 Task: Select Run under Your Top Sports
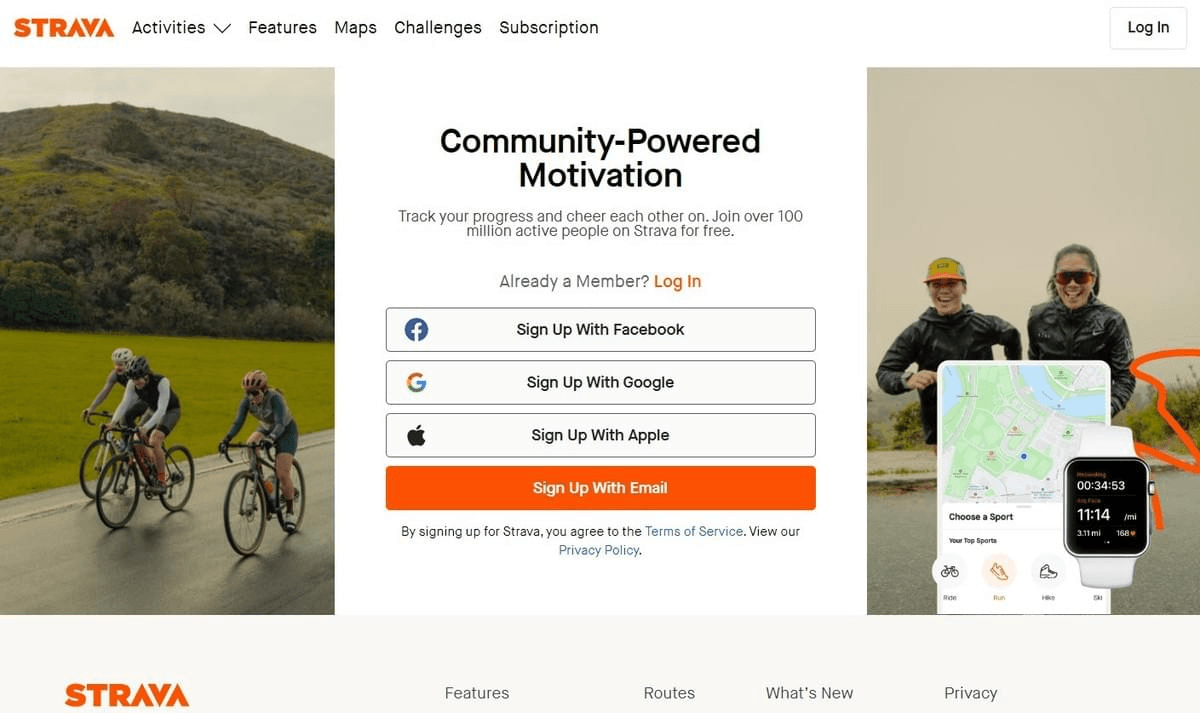tap(998, 570)
